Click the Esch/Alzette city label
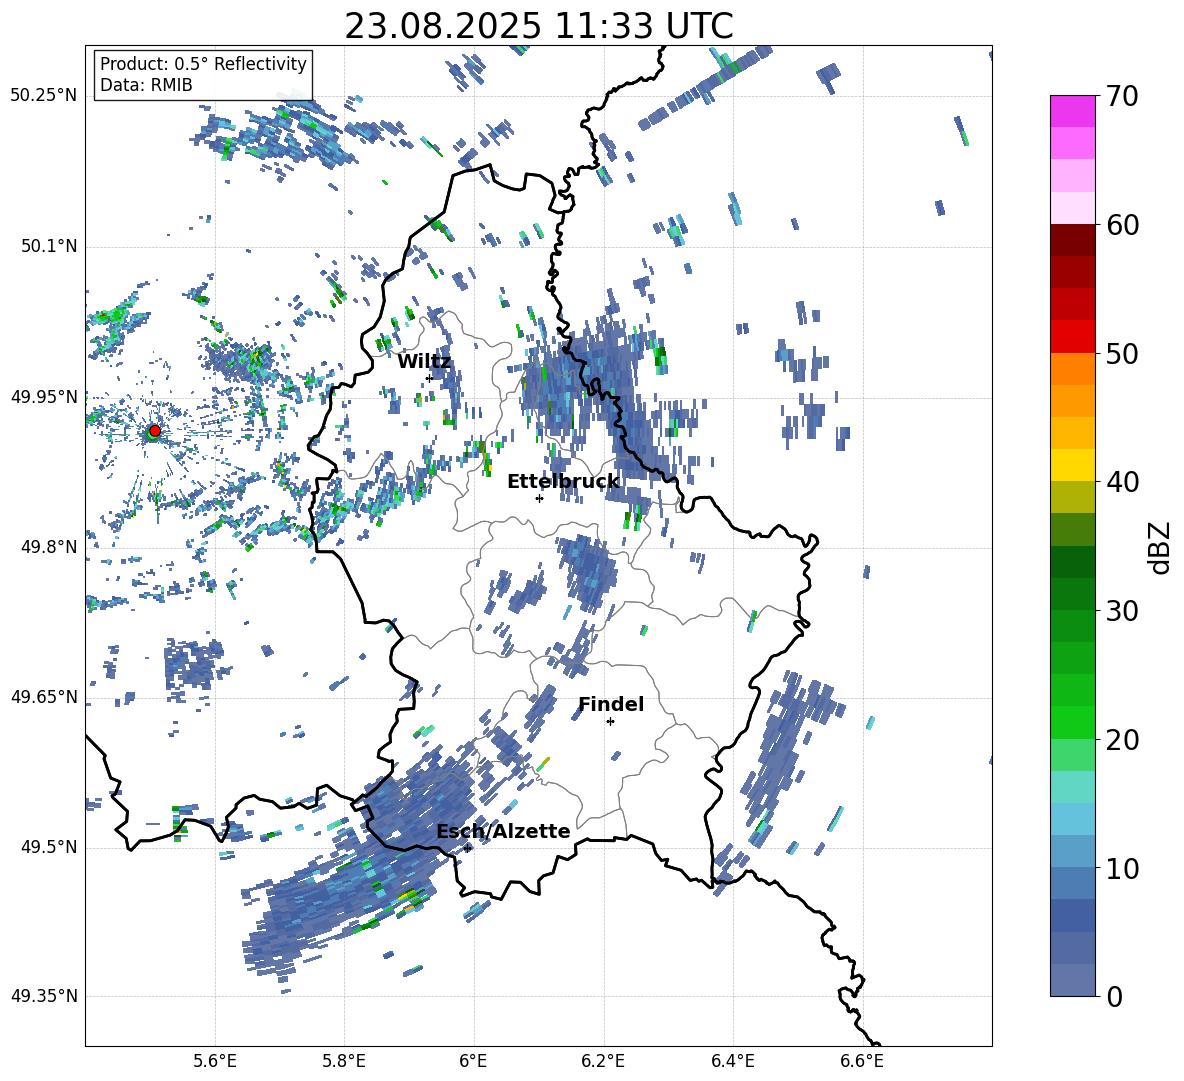1184x1081 pixels. 503,831
